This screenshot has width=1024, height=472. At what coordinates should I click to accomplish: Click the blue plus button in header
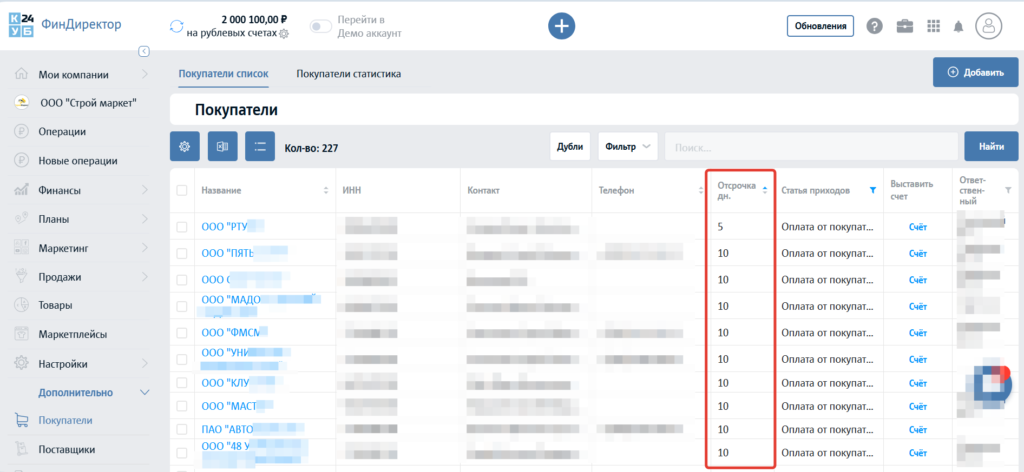pyautogui.click(x=561, y=27)
